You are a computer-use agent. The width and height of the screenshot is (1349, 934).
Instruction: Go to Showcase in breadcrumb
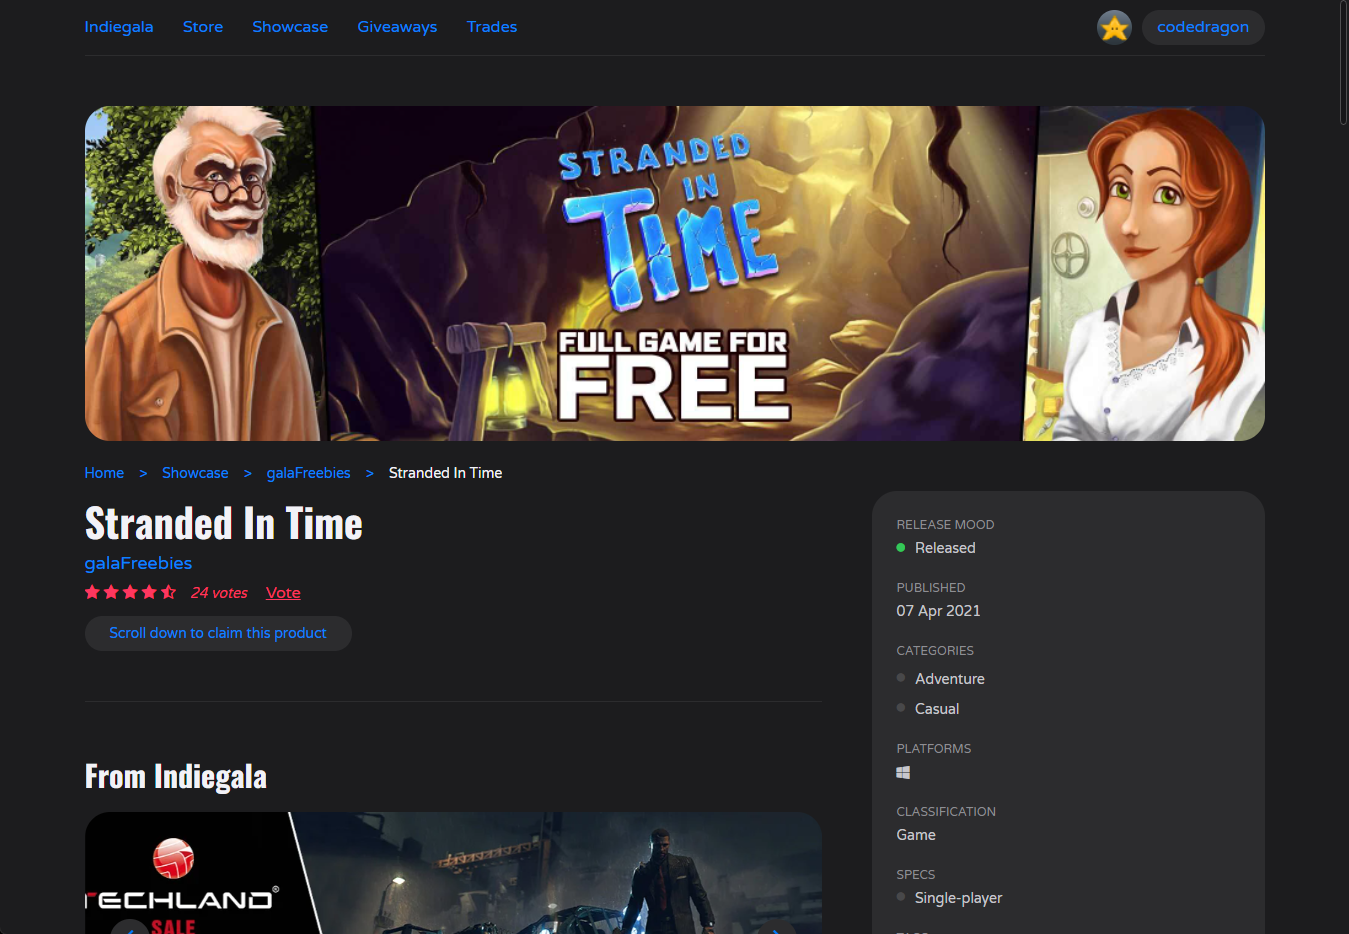tap(195, 473)
